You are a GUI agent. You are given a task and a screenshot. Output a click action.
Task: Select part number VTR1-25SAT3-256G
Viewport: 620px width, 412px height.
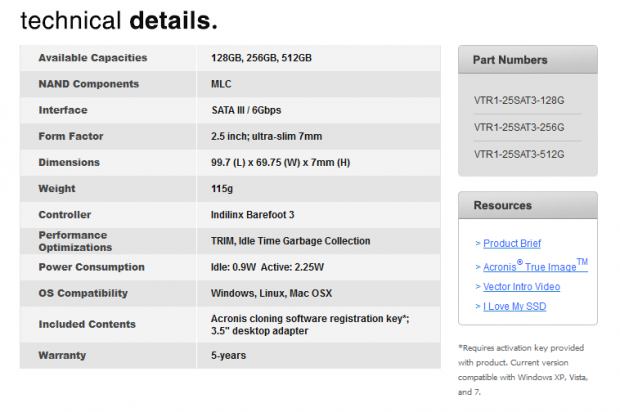point(519,127)
